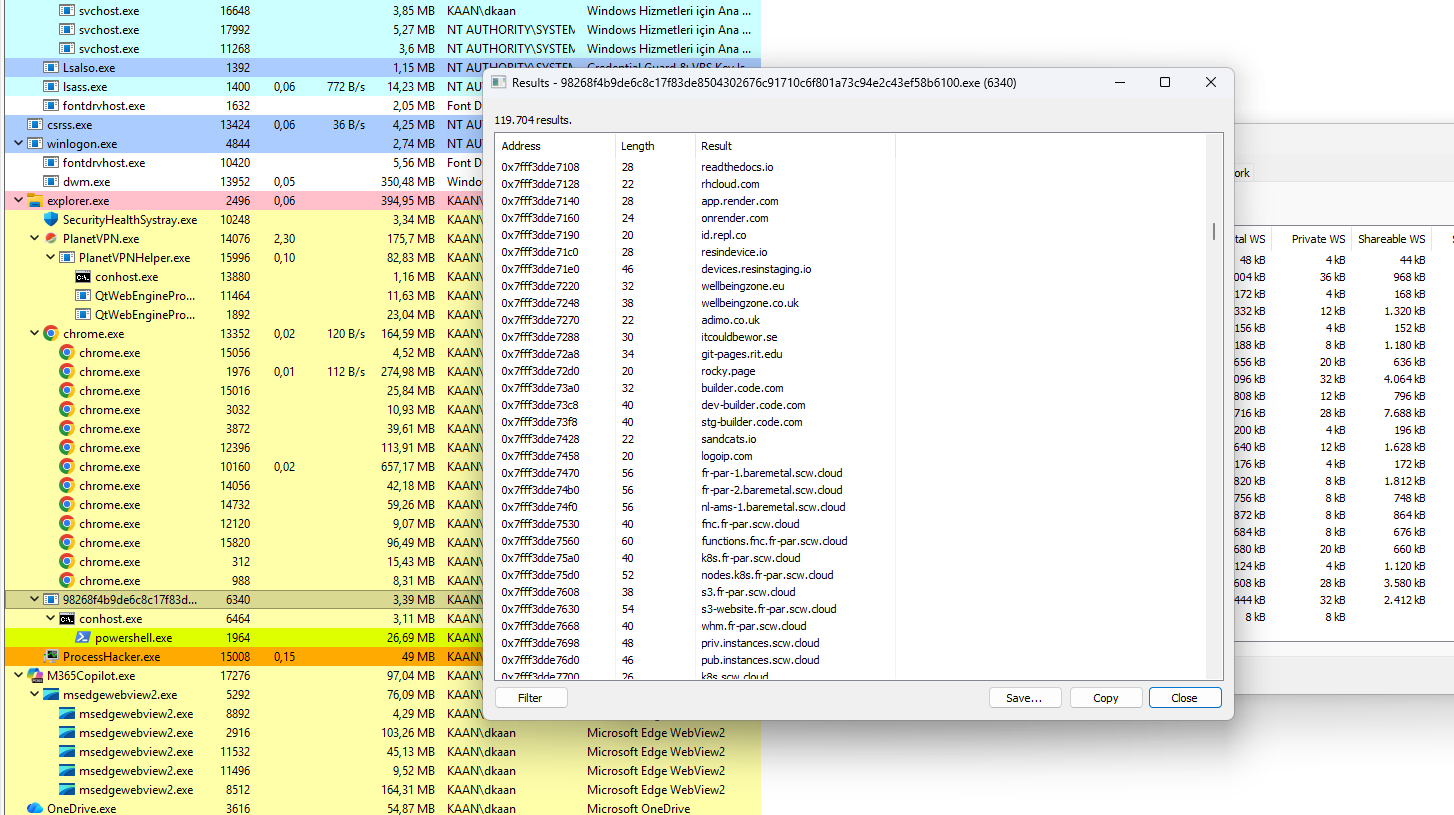The image size is (1454, 815).
Task: Click the Copy button in Results dialog
Action: click(x=1106, y=698)
